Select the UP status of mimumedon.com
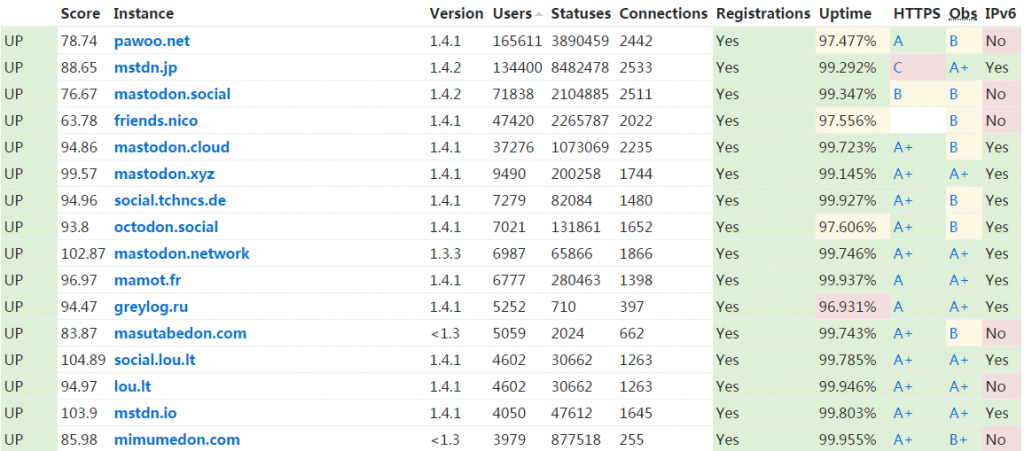 pos(14,440)
